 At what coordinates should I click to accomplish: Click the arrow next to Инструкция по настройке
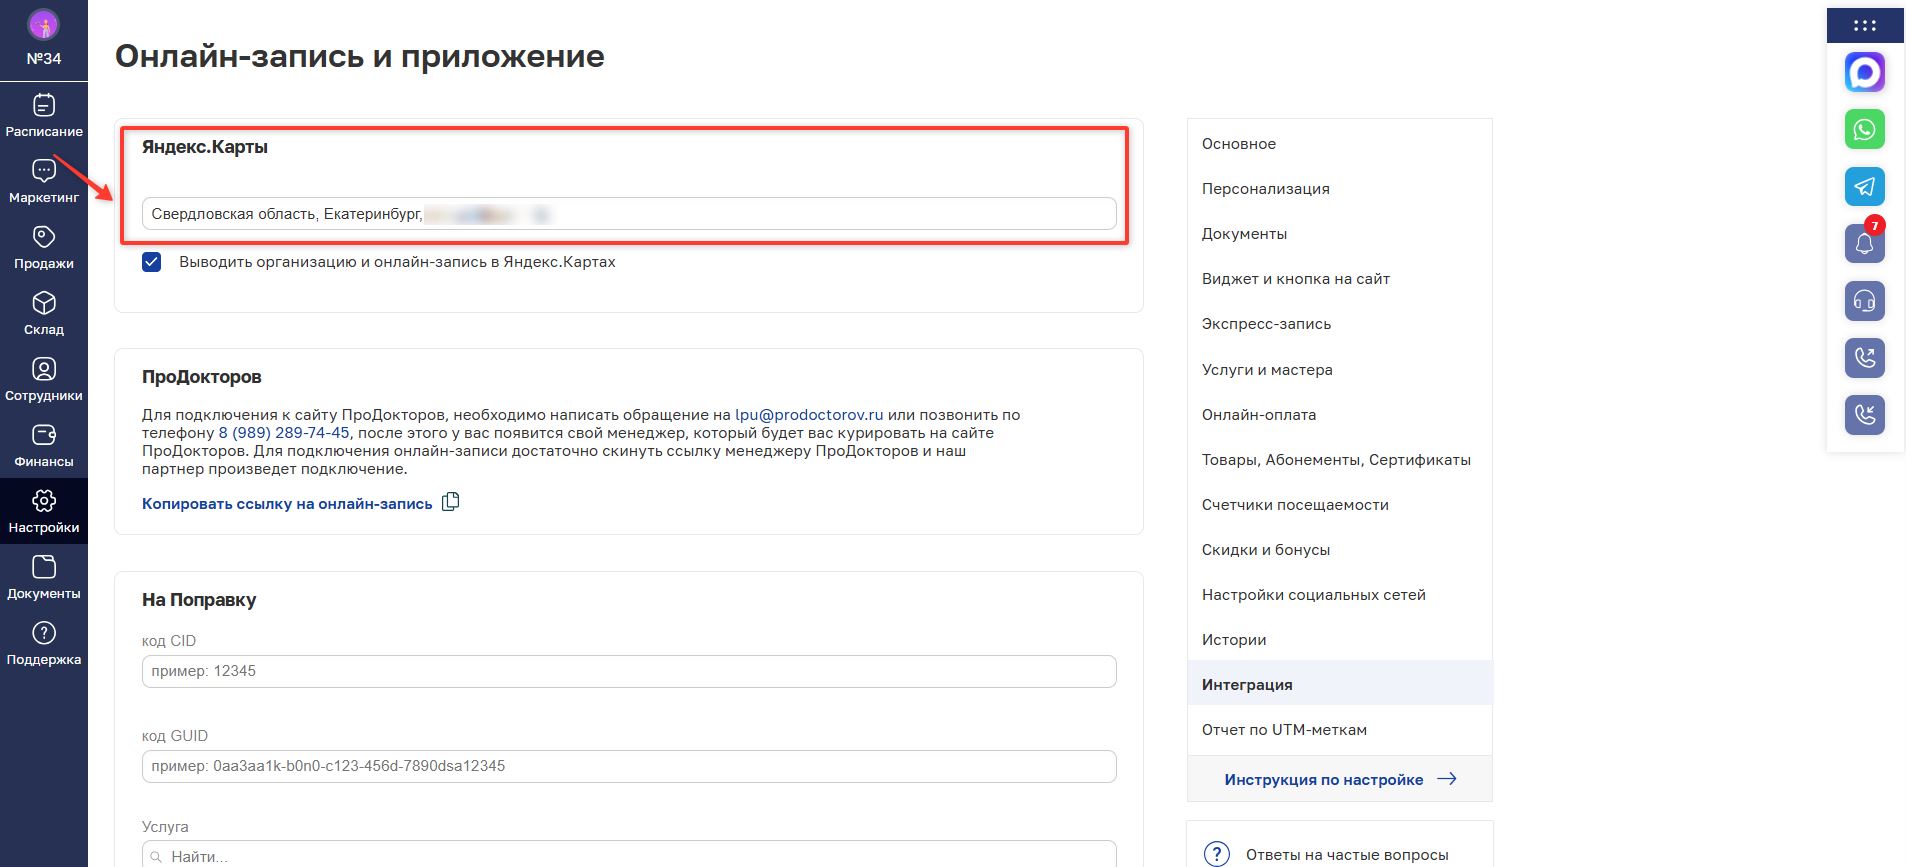click(1447, 779)
